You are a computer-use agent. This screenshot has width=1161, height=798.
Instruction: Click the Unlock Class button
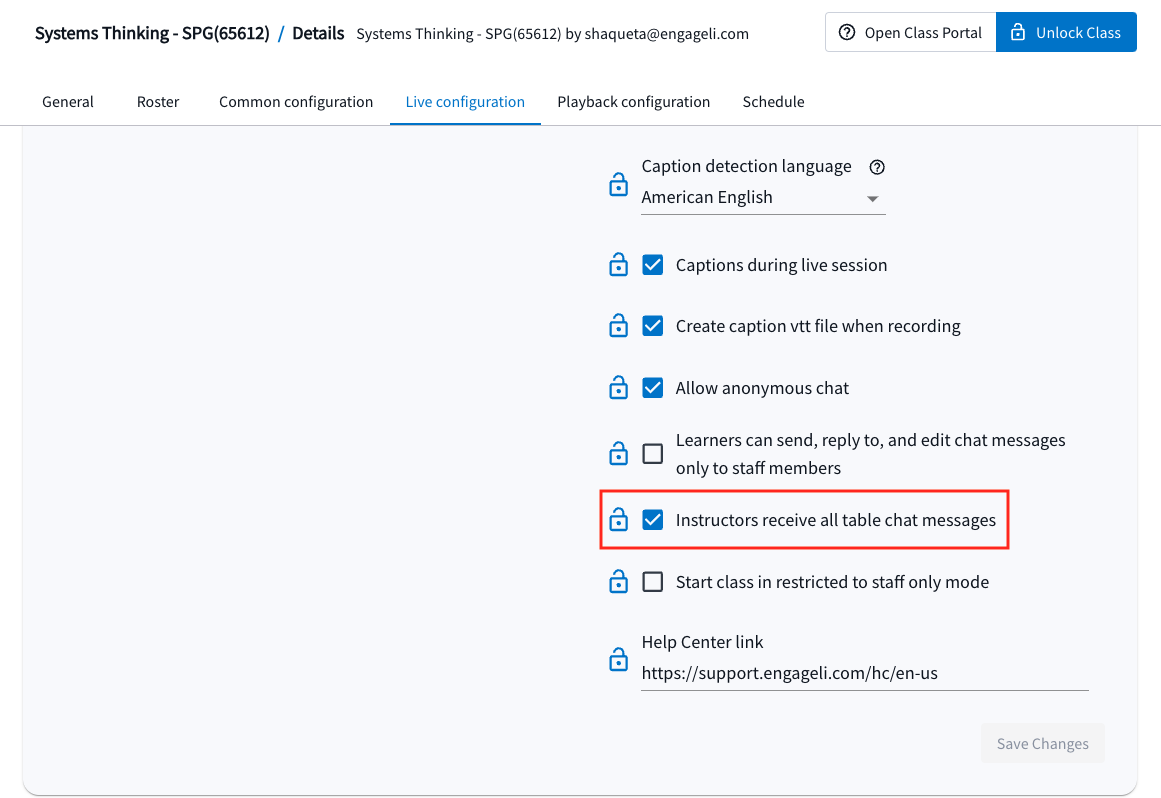coord(1066,33)
